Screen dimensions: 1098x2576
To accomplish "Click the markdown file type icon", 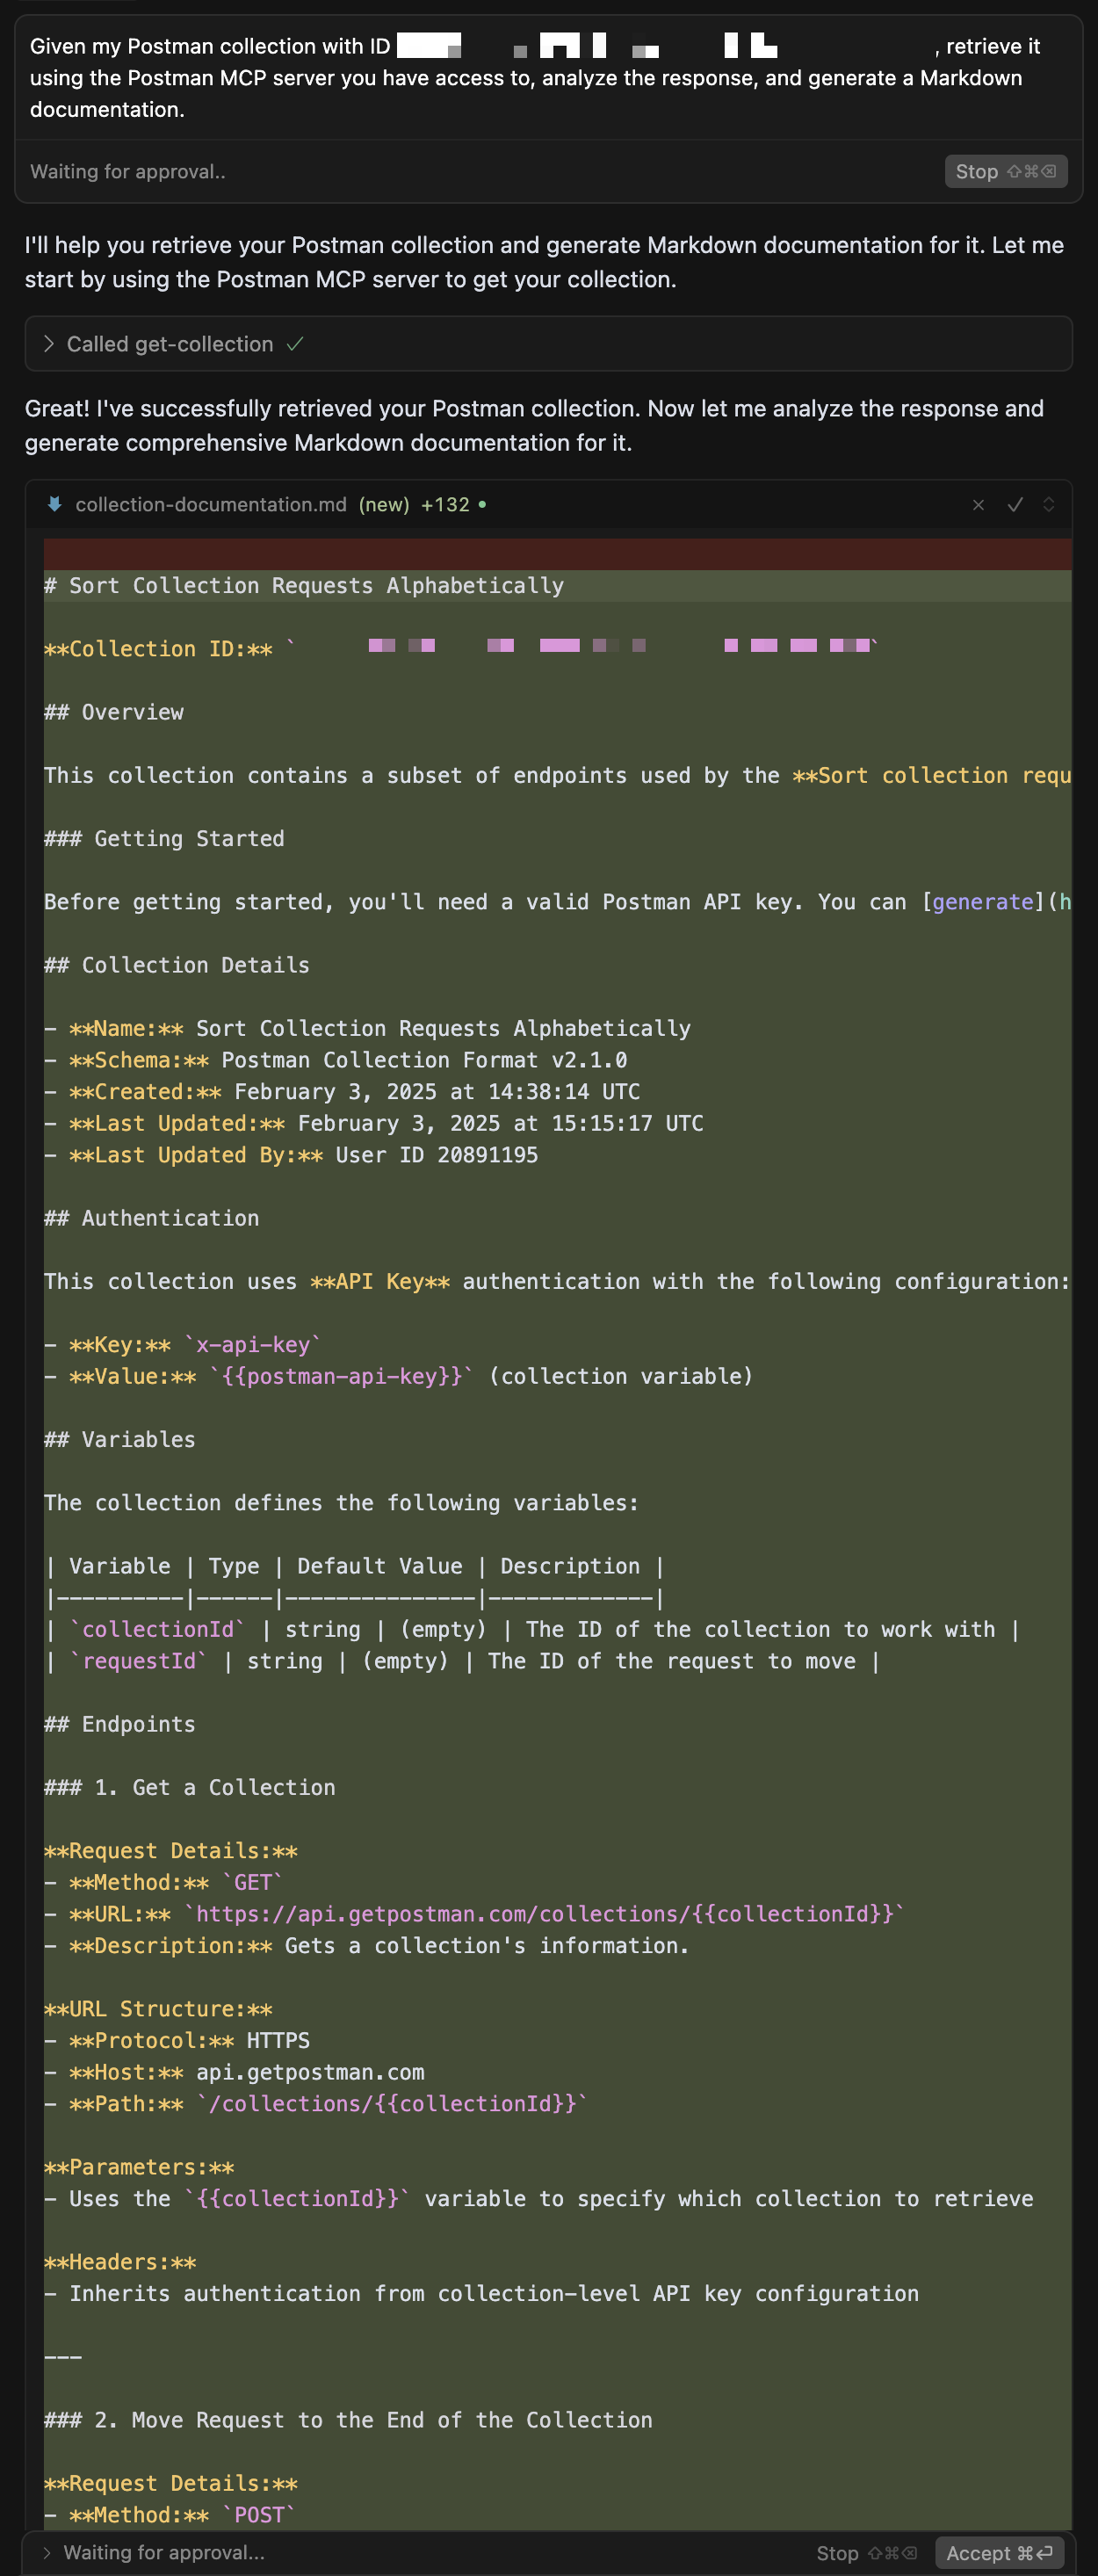I will coord(54,504).
